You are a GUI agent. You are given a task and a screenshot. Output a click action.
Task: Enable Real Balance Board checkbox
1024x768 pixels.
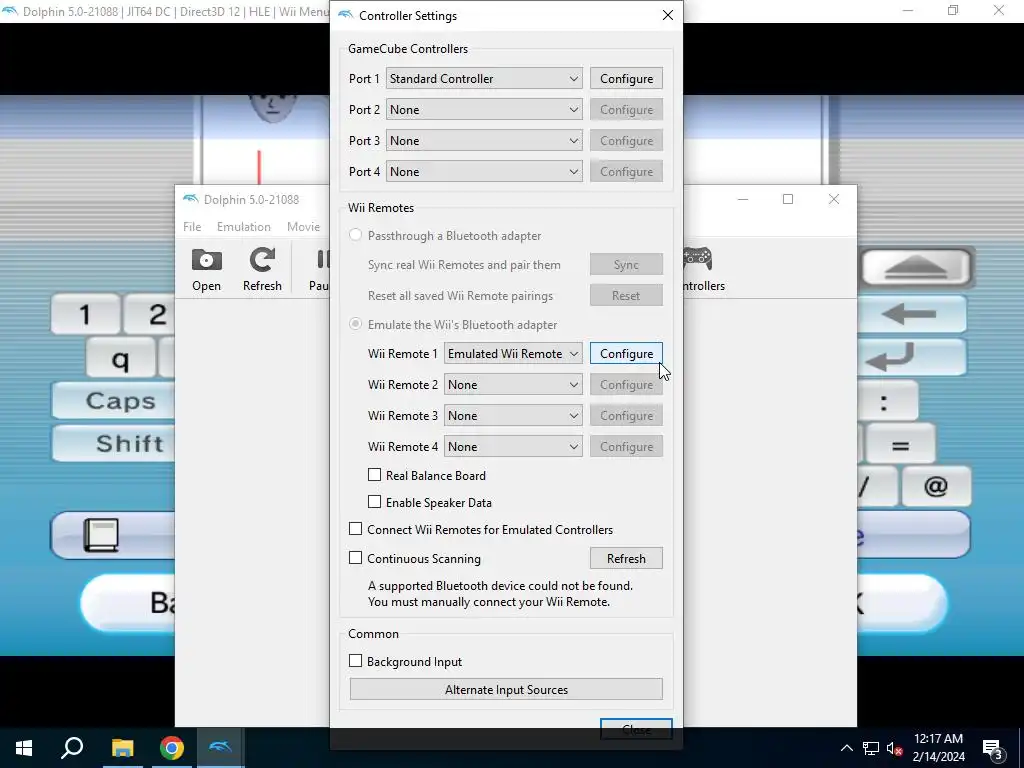pos(374,475)
